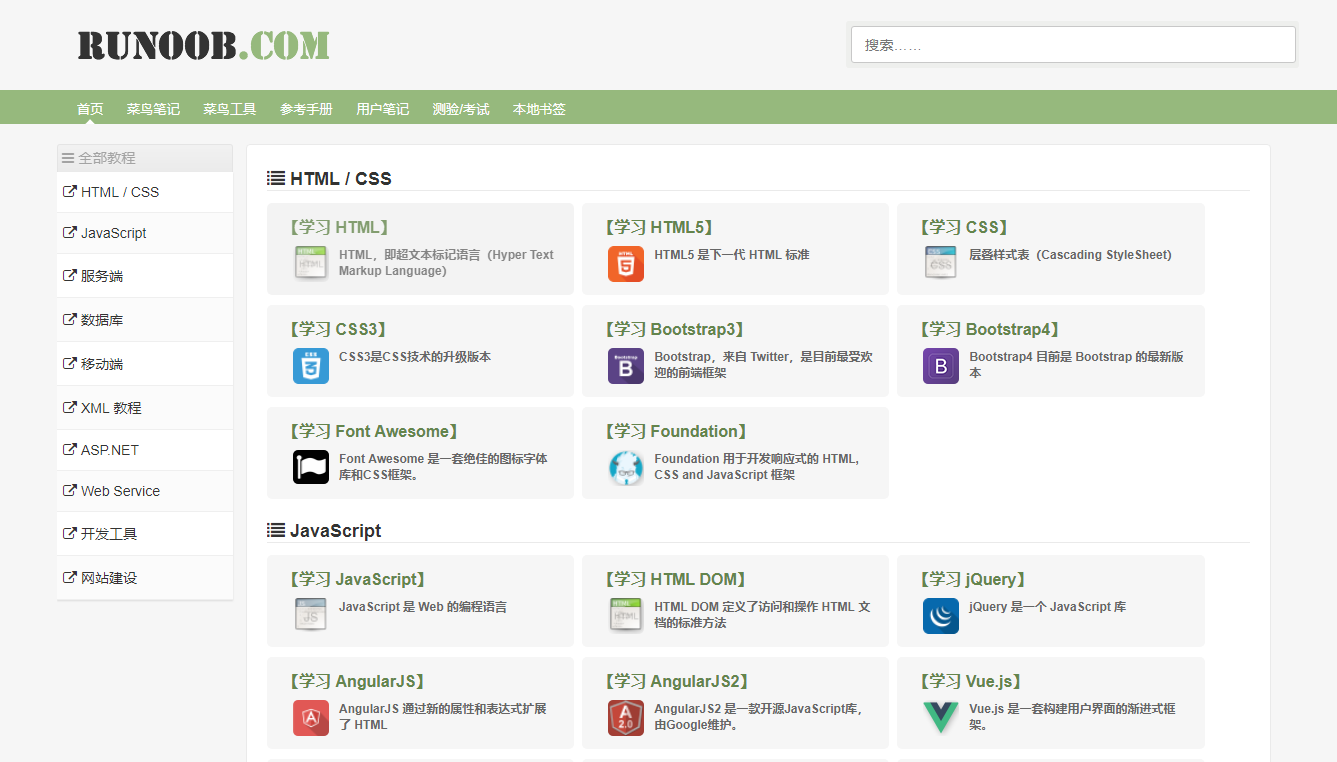Select 本地书签 in the top navigation
This screenshot has height=762, width=1337.
pyautogui.click(x=539, y=109)
